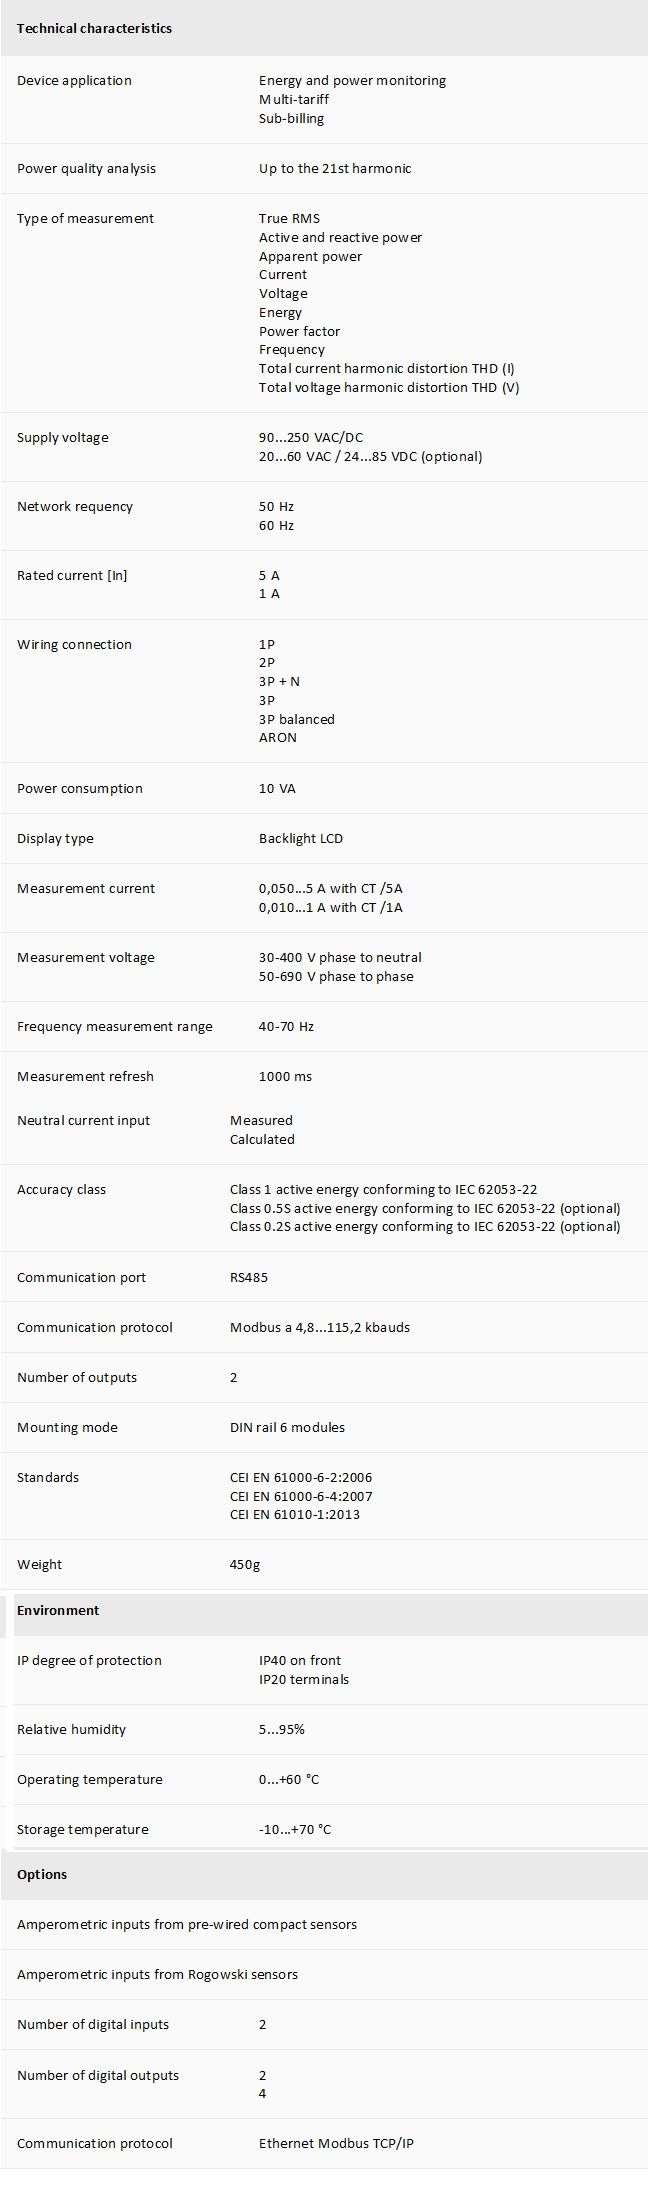Click the Power quality analysis label
Screen dimensions: 648x2212
86,168
